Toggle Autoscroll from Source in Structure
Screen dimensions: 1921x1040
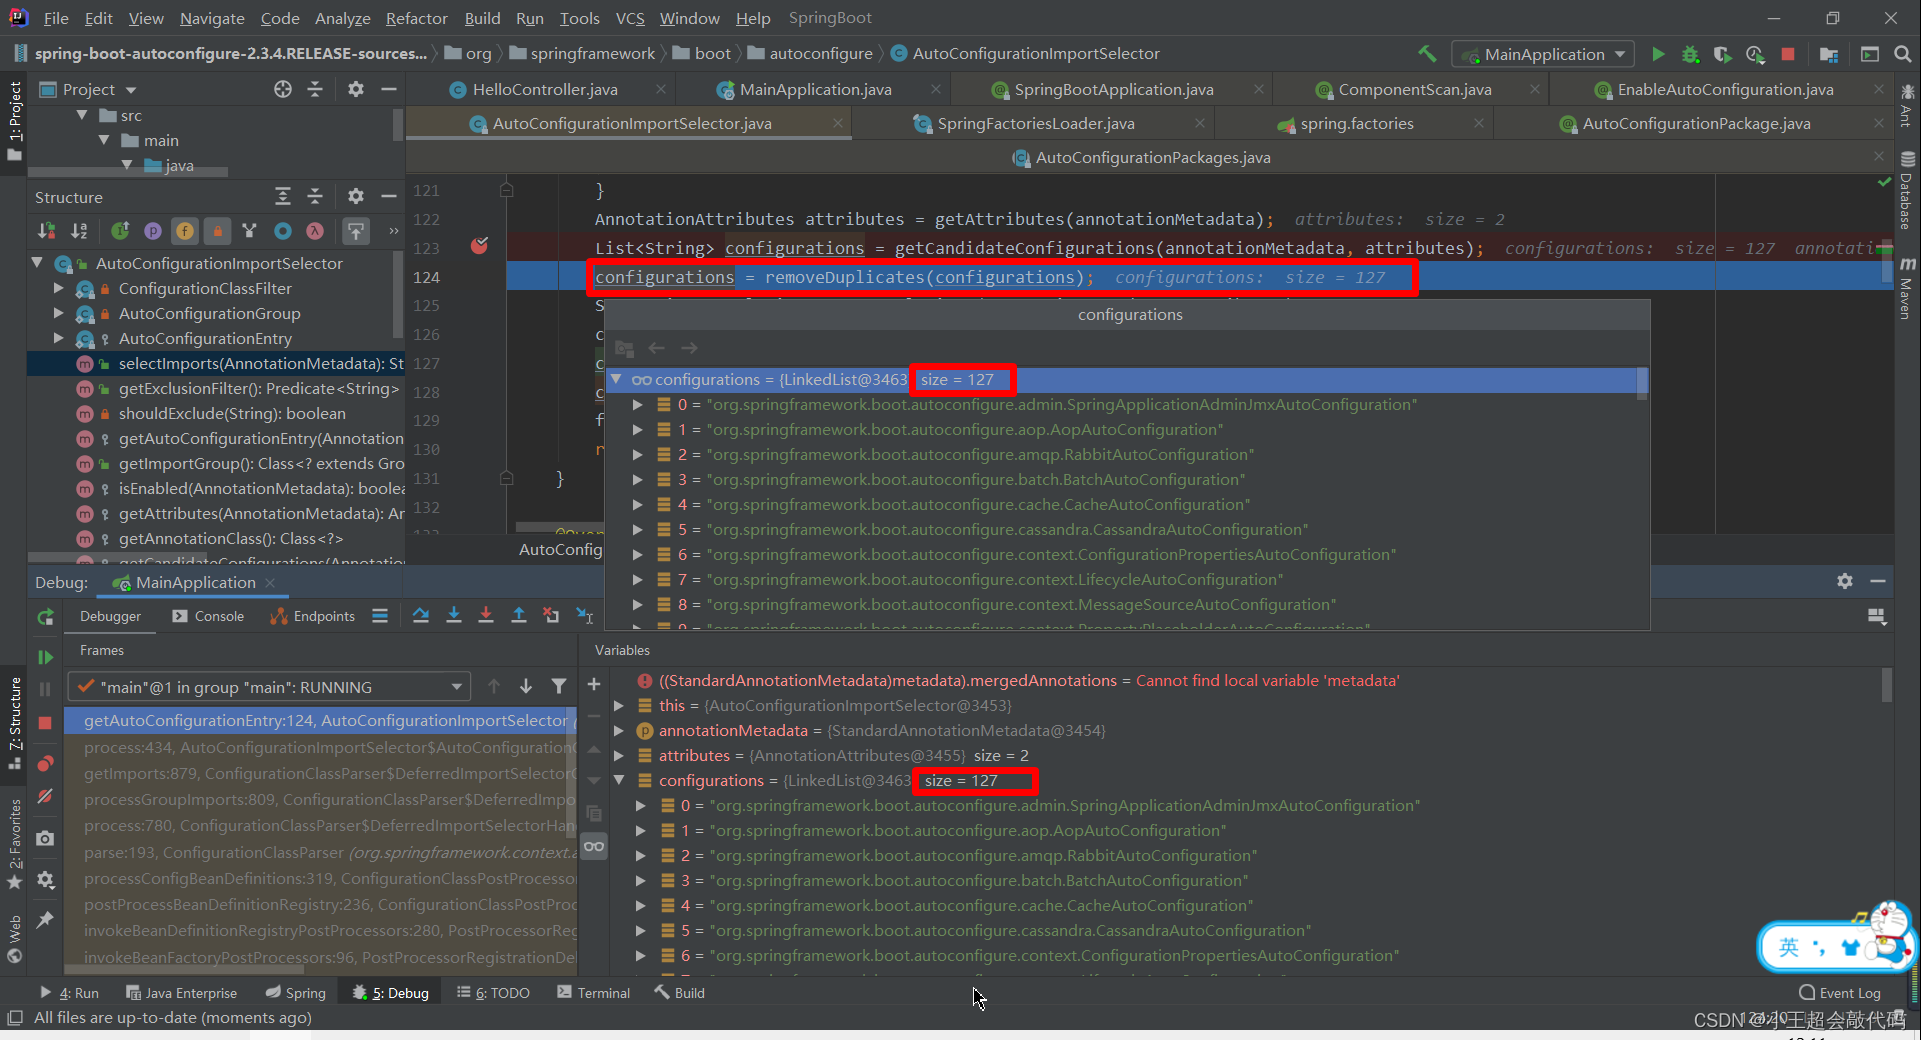click(x=355, y=231)
